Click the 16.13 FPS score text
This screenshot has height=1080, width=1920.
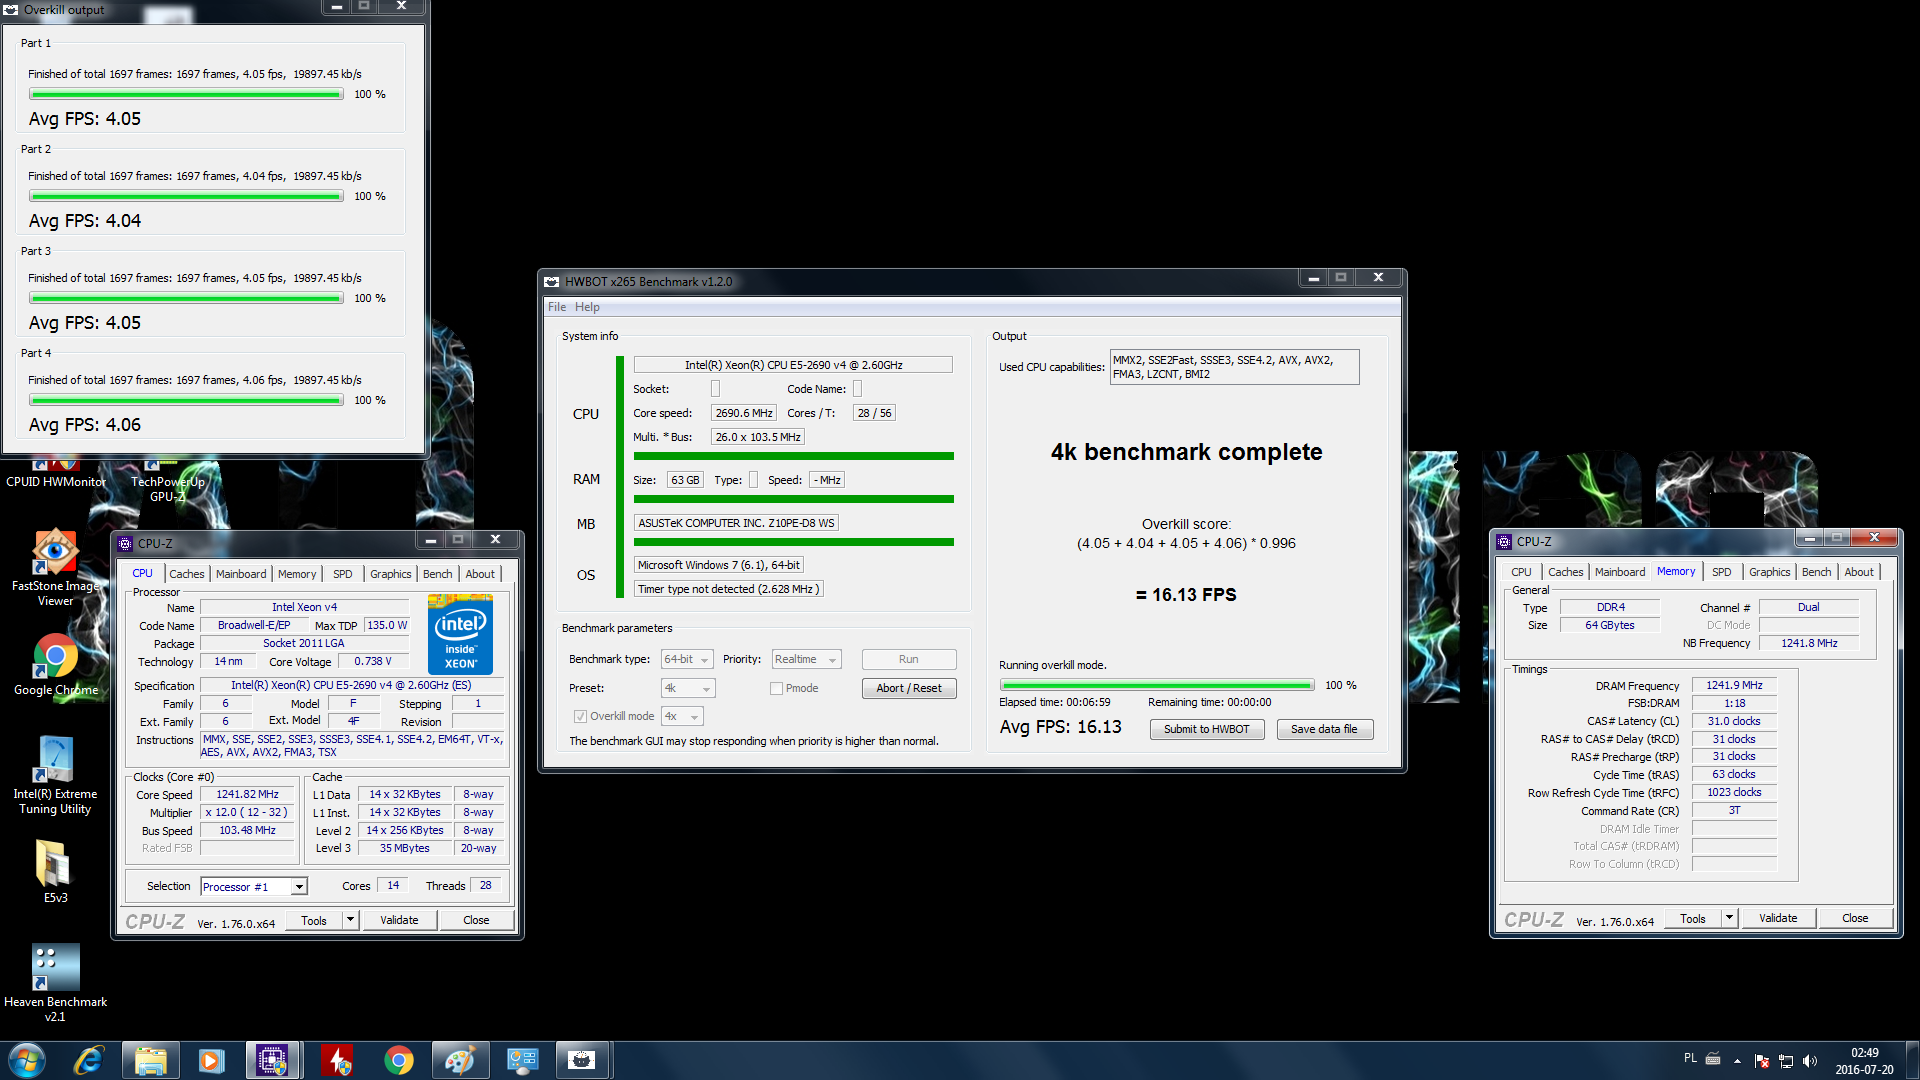(x=1186, y=595)
